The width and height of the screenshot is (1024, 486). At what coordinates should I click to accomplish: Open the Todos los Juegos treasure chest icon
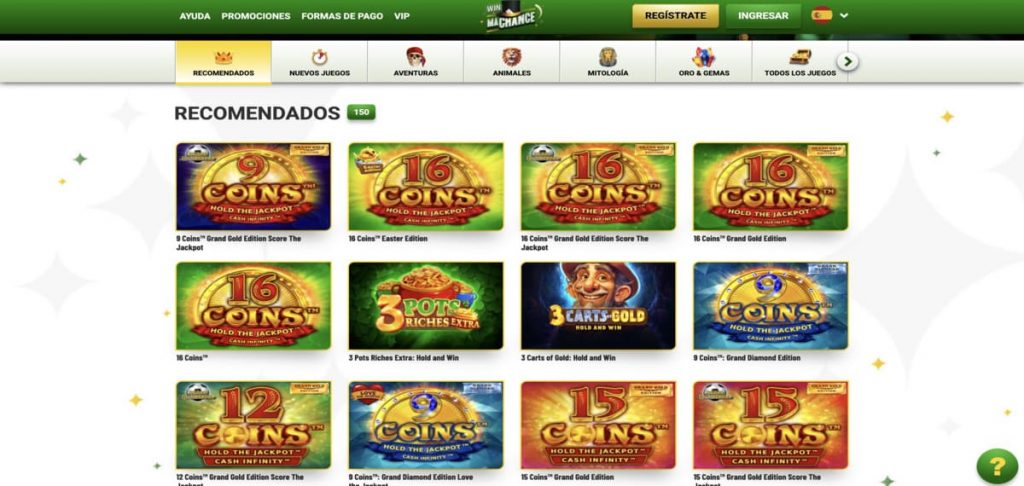[x=800, y=57]
